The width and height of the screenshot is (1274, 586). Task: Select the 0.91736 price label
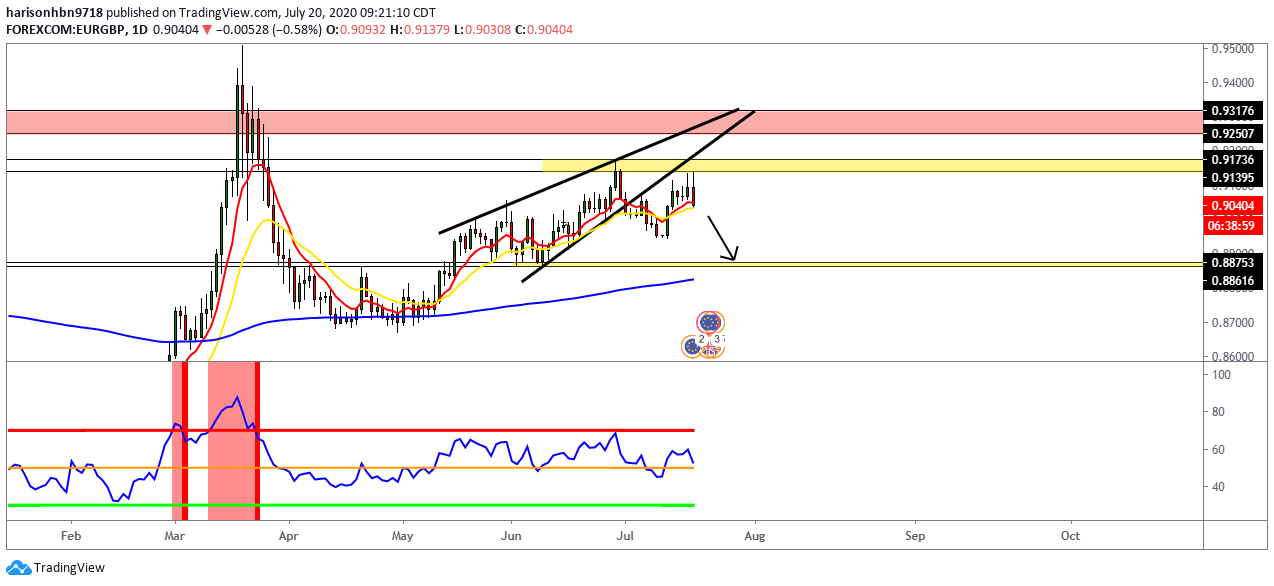(x=1231, y=159)
